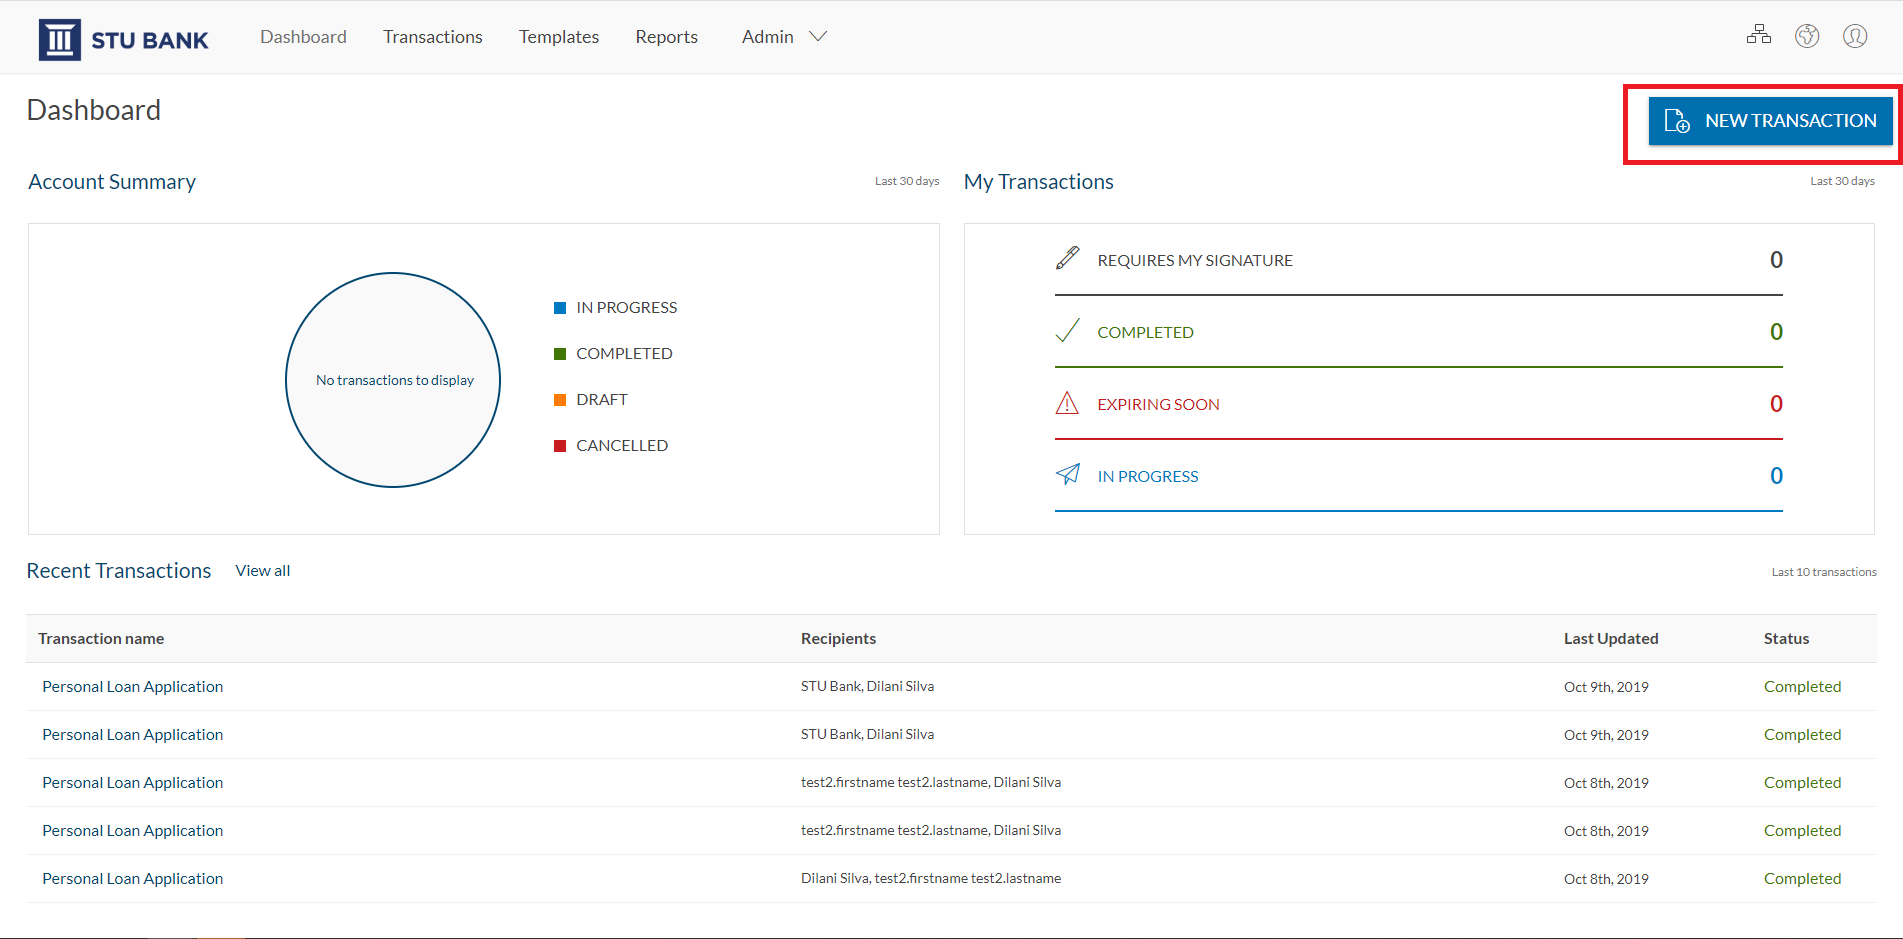Select the IN PROGRESS legend label
The height and width of the screenshot is (939, 1903).
(627, 308)
